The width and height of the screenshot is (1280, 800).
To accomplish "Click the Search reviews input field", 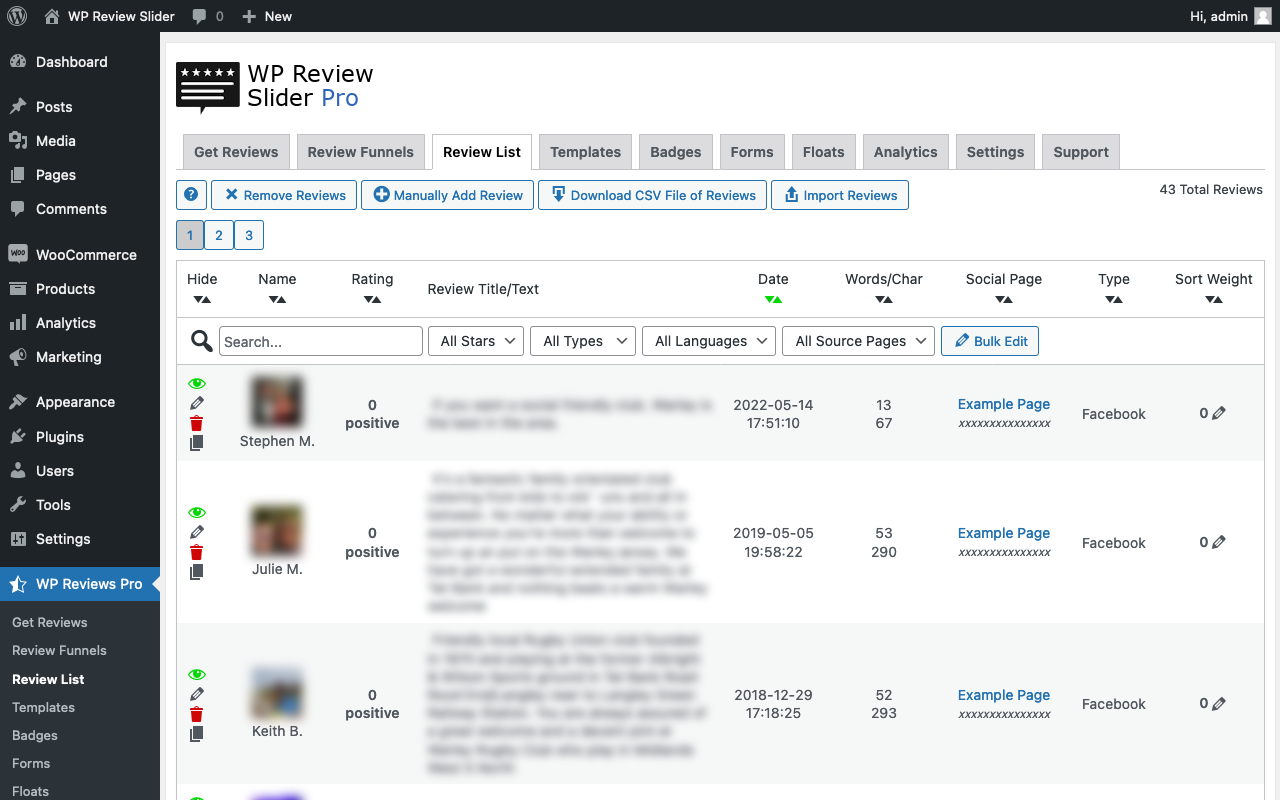I will pos(321,341).
